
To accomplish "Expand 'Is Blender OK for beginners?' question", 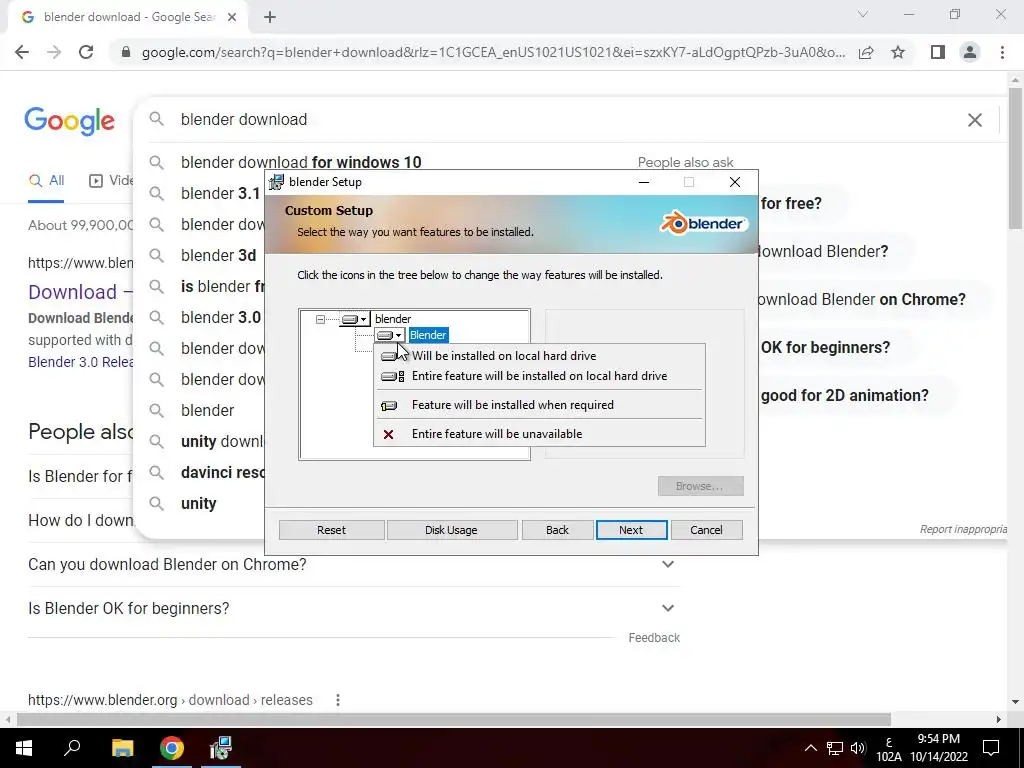I will point(354,608).
